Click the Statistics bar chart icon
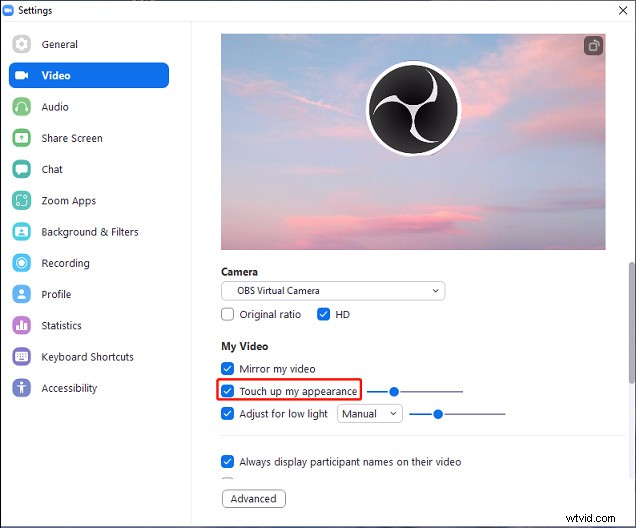636x528 pixels. [x=21, y=325]
